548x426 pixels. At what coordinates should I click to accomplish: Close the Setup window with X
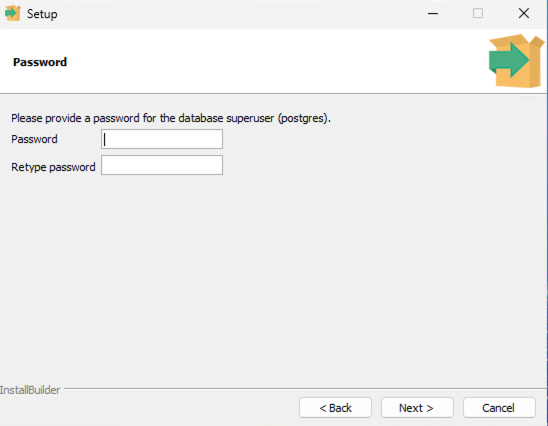tap(524, 14)
